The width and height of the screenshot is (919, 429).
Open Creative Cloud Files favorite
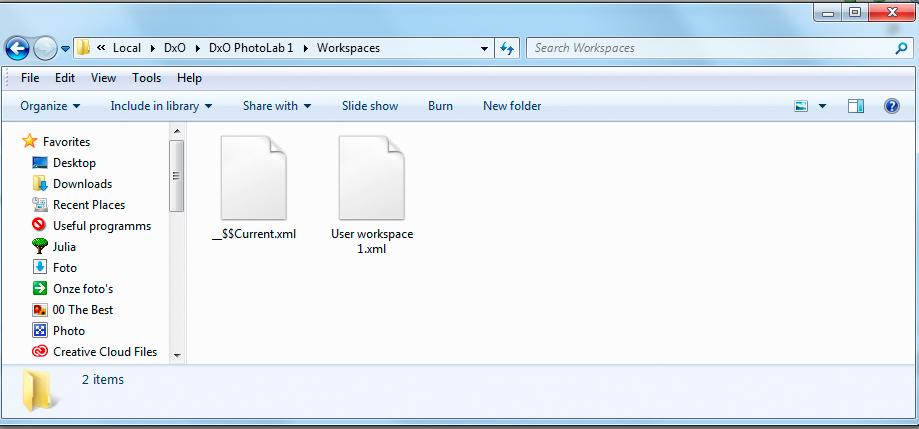(x=105, y=352)
